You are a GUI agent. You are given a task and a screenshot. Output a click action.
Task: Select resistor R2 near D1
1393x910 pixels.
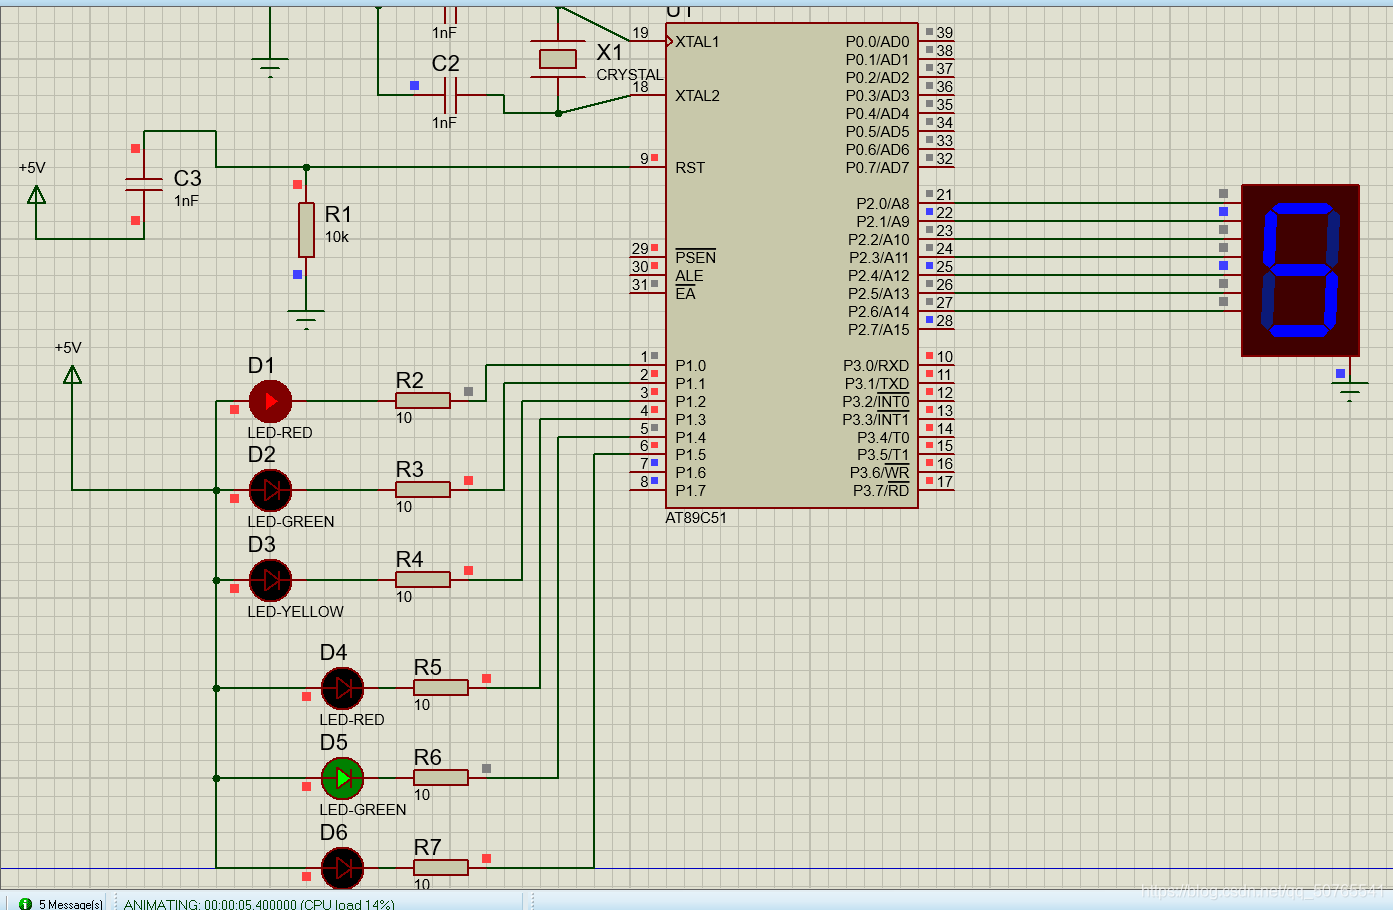coord(422,401)
